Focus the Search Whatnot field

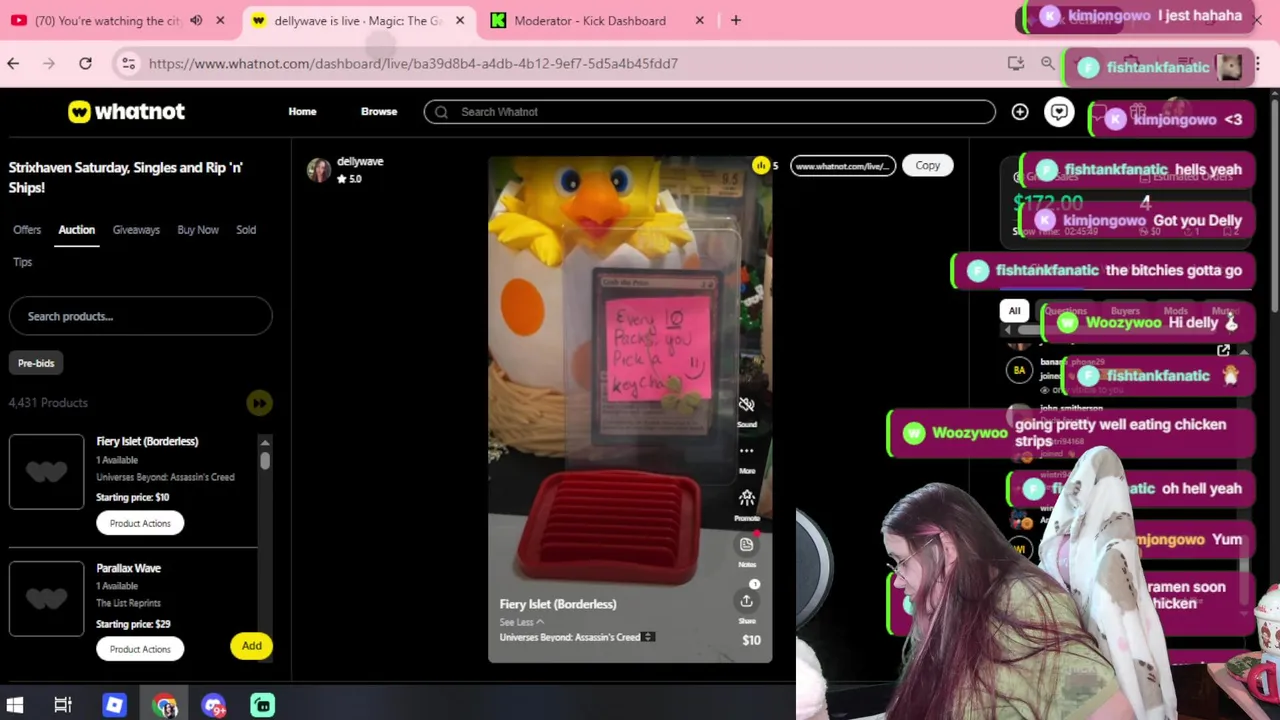pos(709,112)
